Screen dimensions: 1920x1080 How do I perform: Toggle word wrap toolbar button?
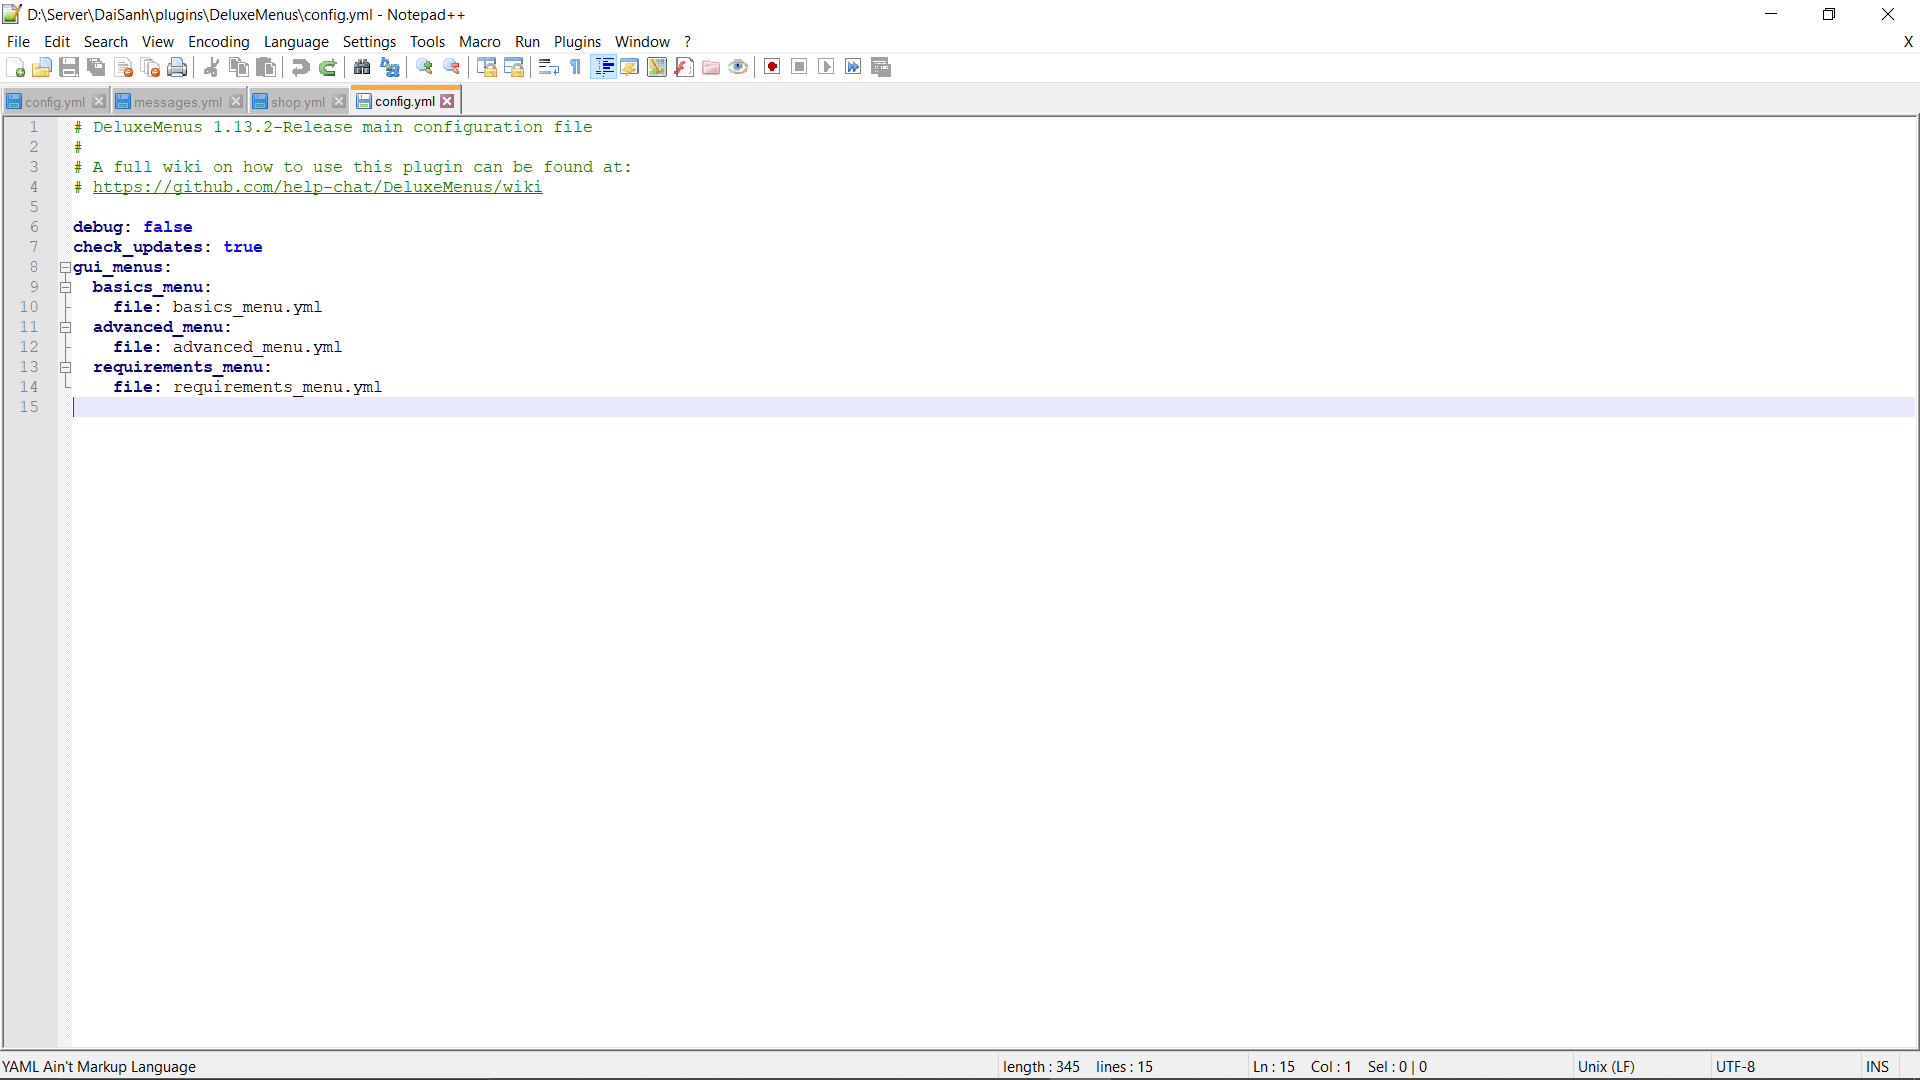548,67
